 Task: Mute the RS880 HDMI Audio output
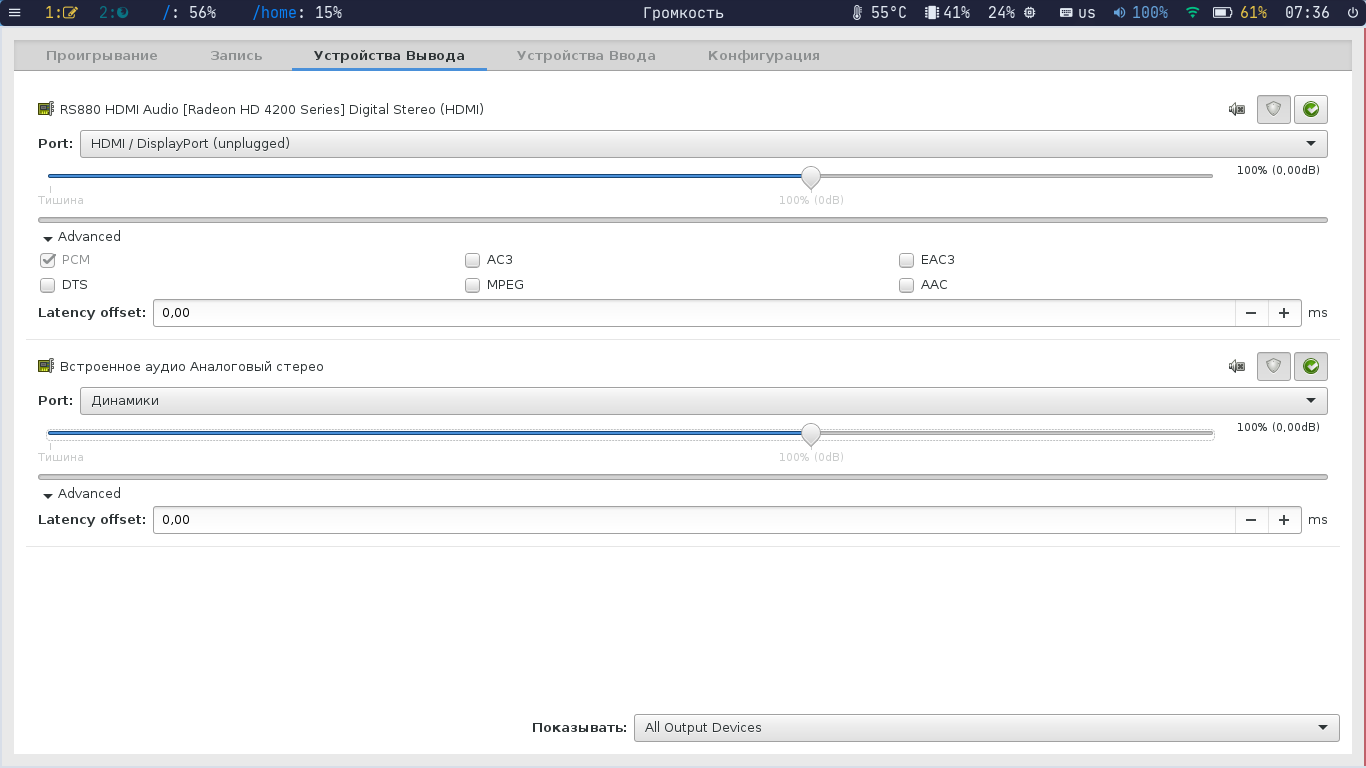[x=1237, y=110]
